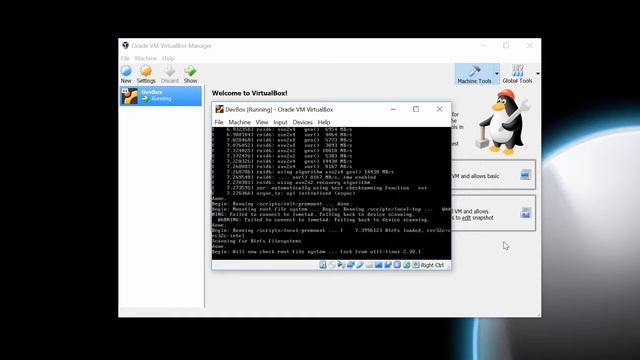Click VirtualBox Manager title bar logo
Viewport: 640px width, 360px height.
125,45
